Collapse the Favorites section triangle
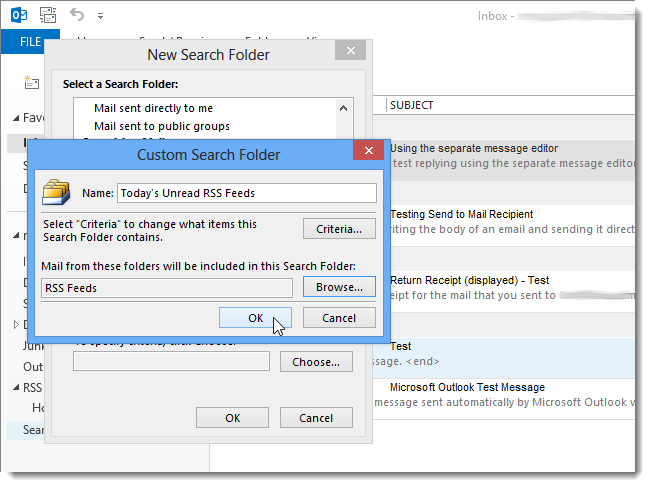The image size is (650, 487). click(16, 118)
